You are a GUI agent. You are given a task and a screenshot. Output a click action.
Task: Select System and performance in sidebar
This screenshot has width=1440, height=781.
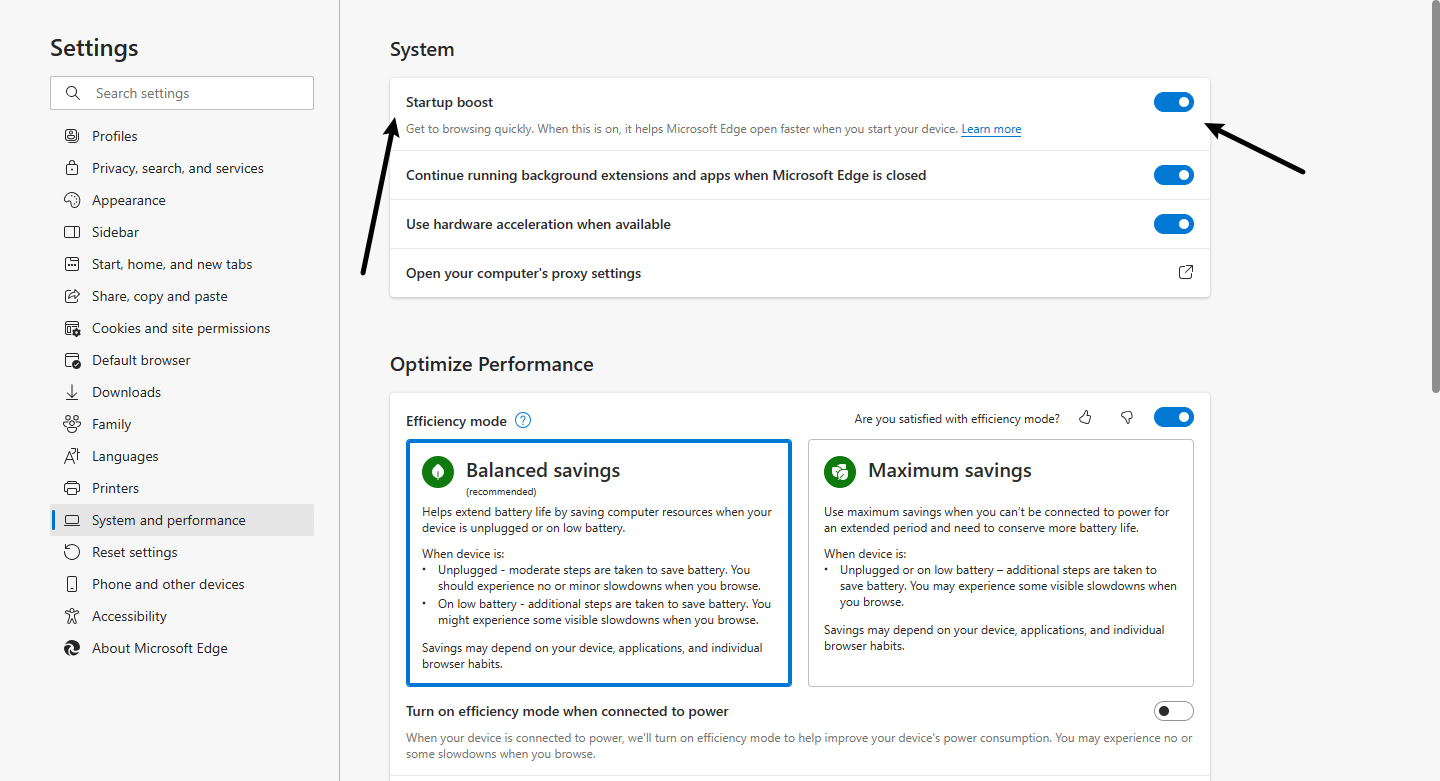(182, 520)
